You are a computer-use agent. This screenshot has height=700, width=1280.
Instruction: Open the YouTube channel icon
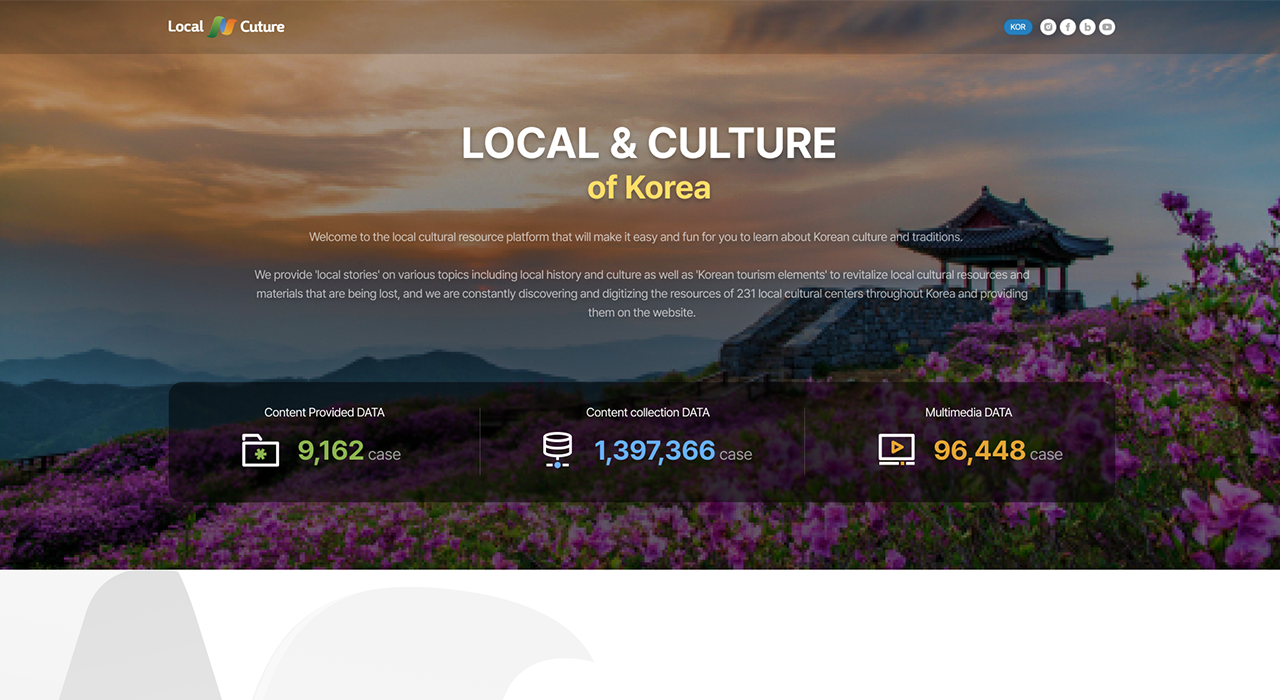(x=1107, y=27)
